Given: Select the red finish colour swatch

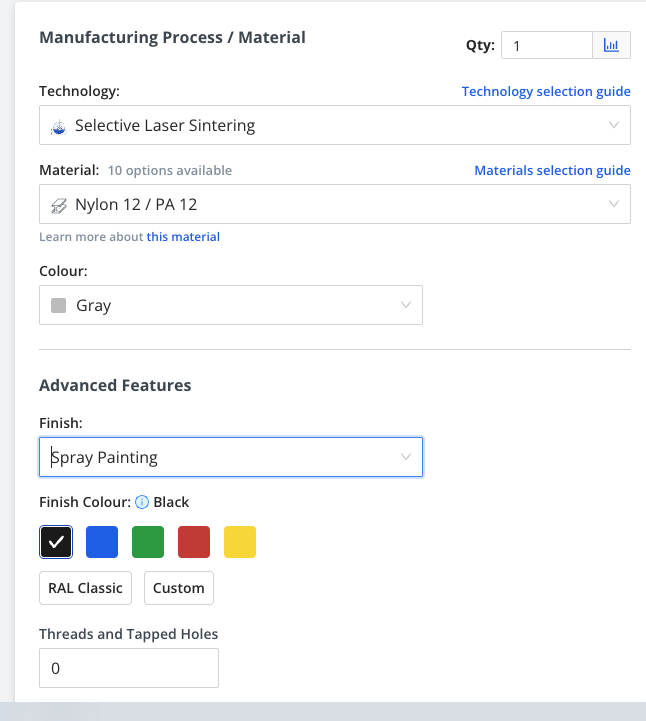Looking at the screenshot, I should tap(194, 542).
